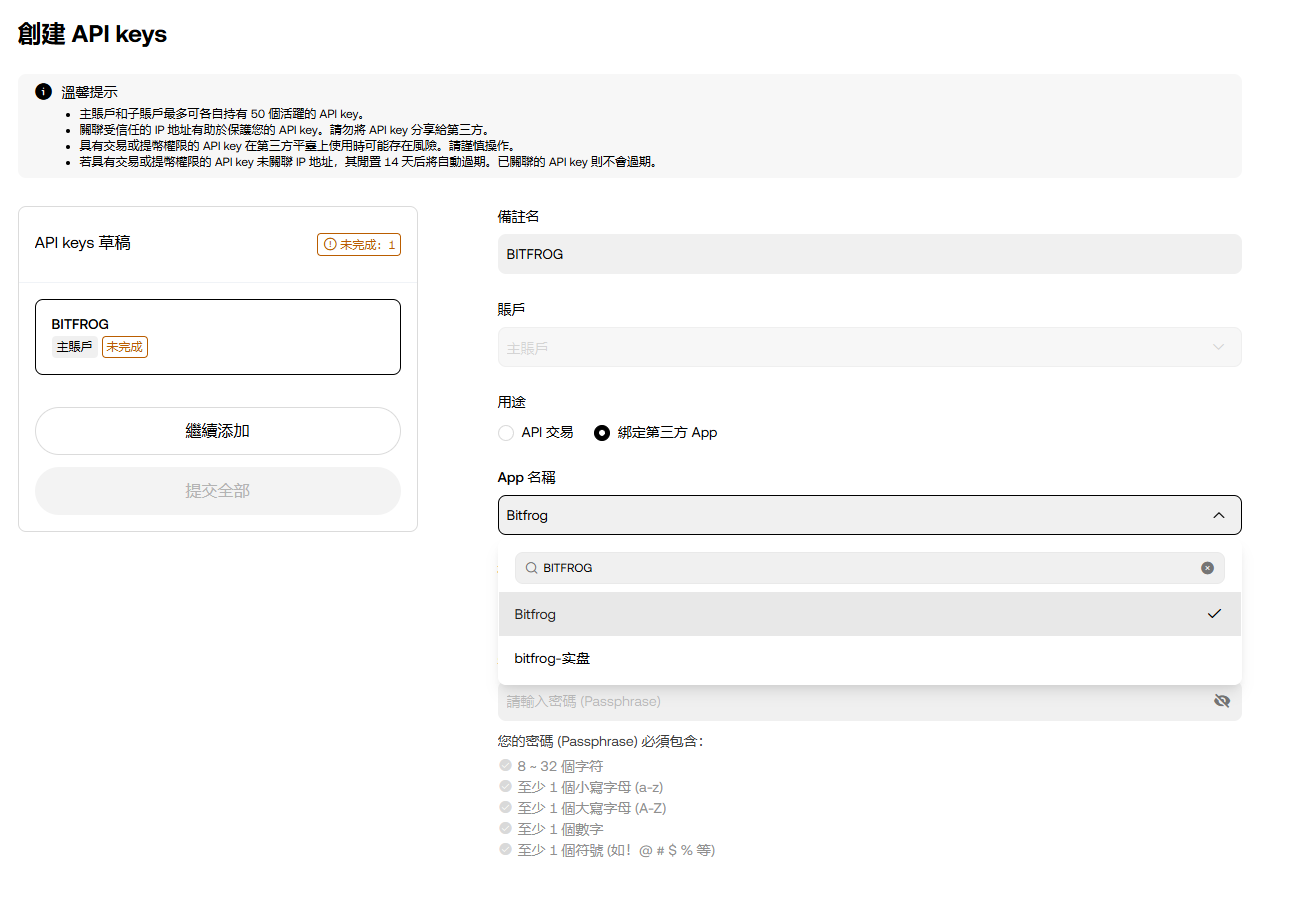The image size is (1297, 919).
Task: Click the check icon beside 至少 1 個小寫字母
Action: click(505, 786)
